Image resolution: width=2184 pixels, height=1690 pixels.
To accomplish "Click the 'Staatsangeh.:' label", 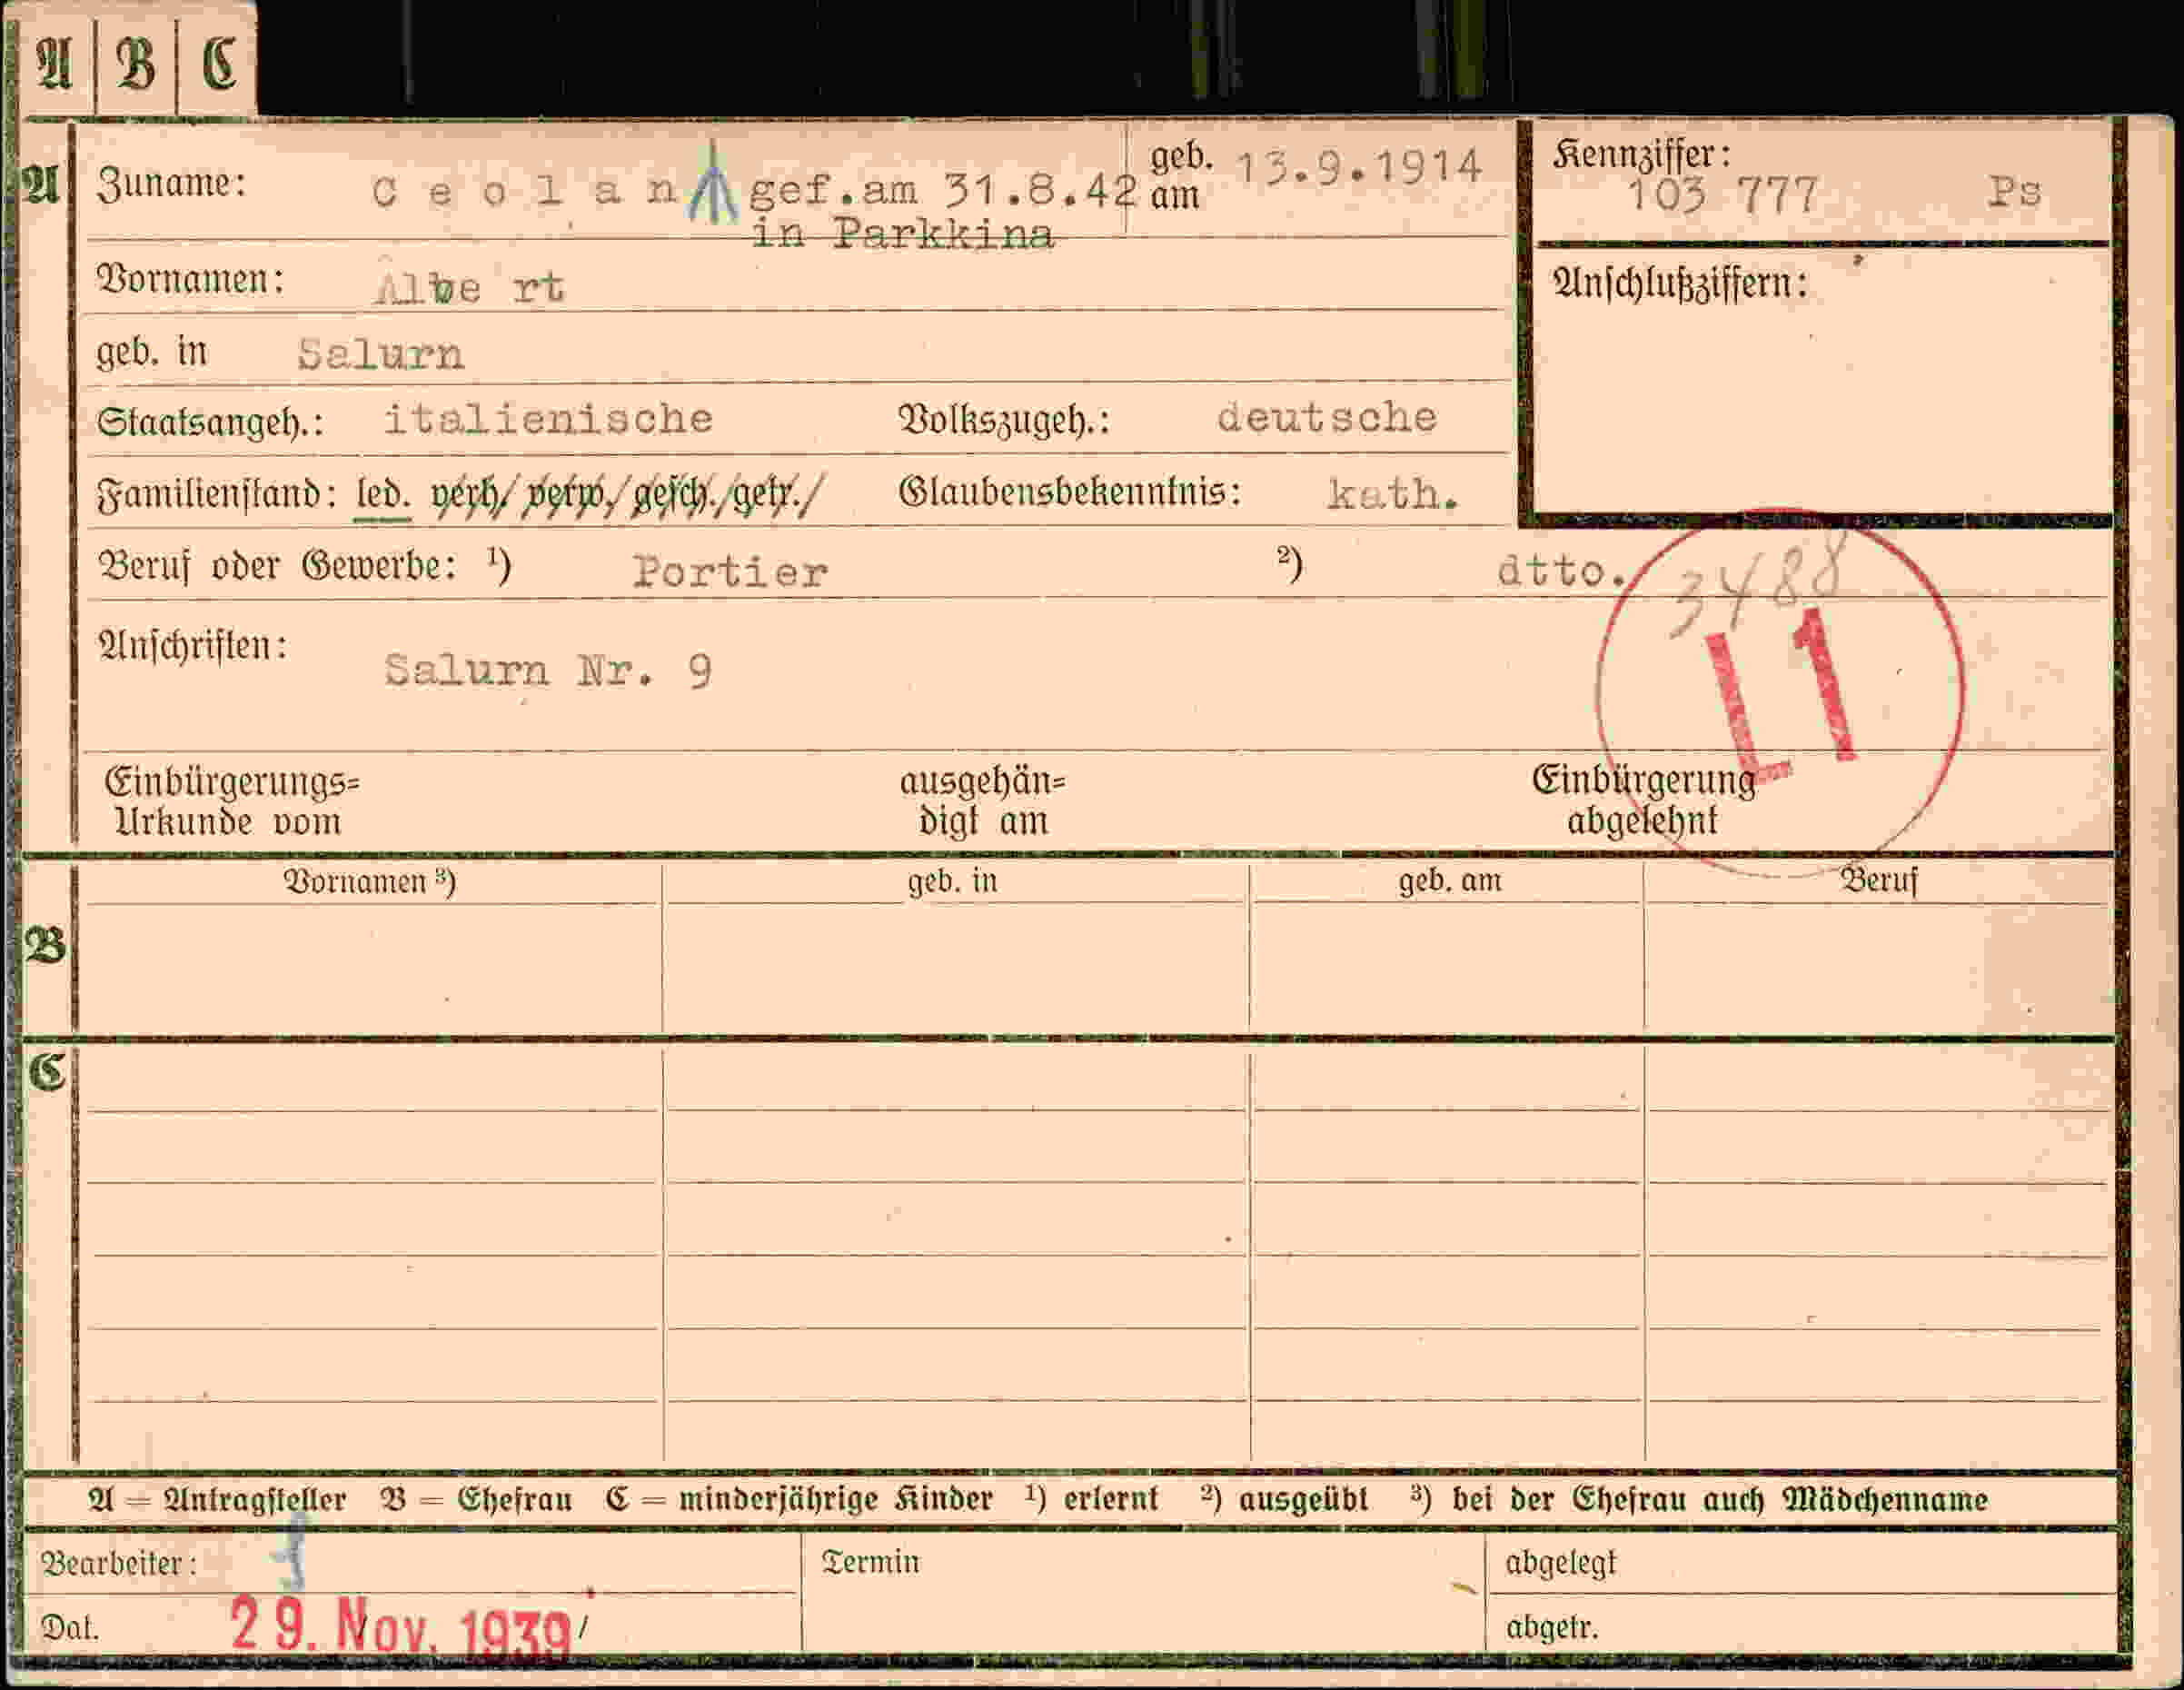I will click(x=210, y=423).
